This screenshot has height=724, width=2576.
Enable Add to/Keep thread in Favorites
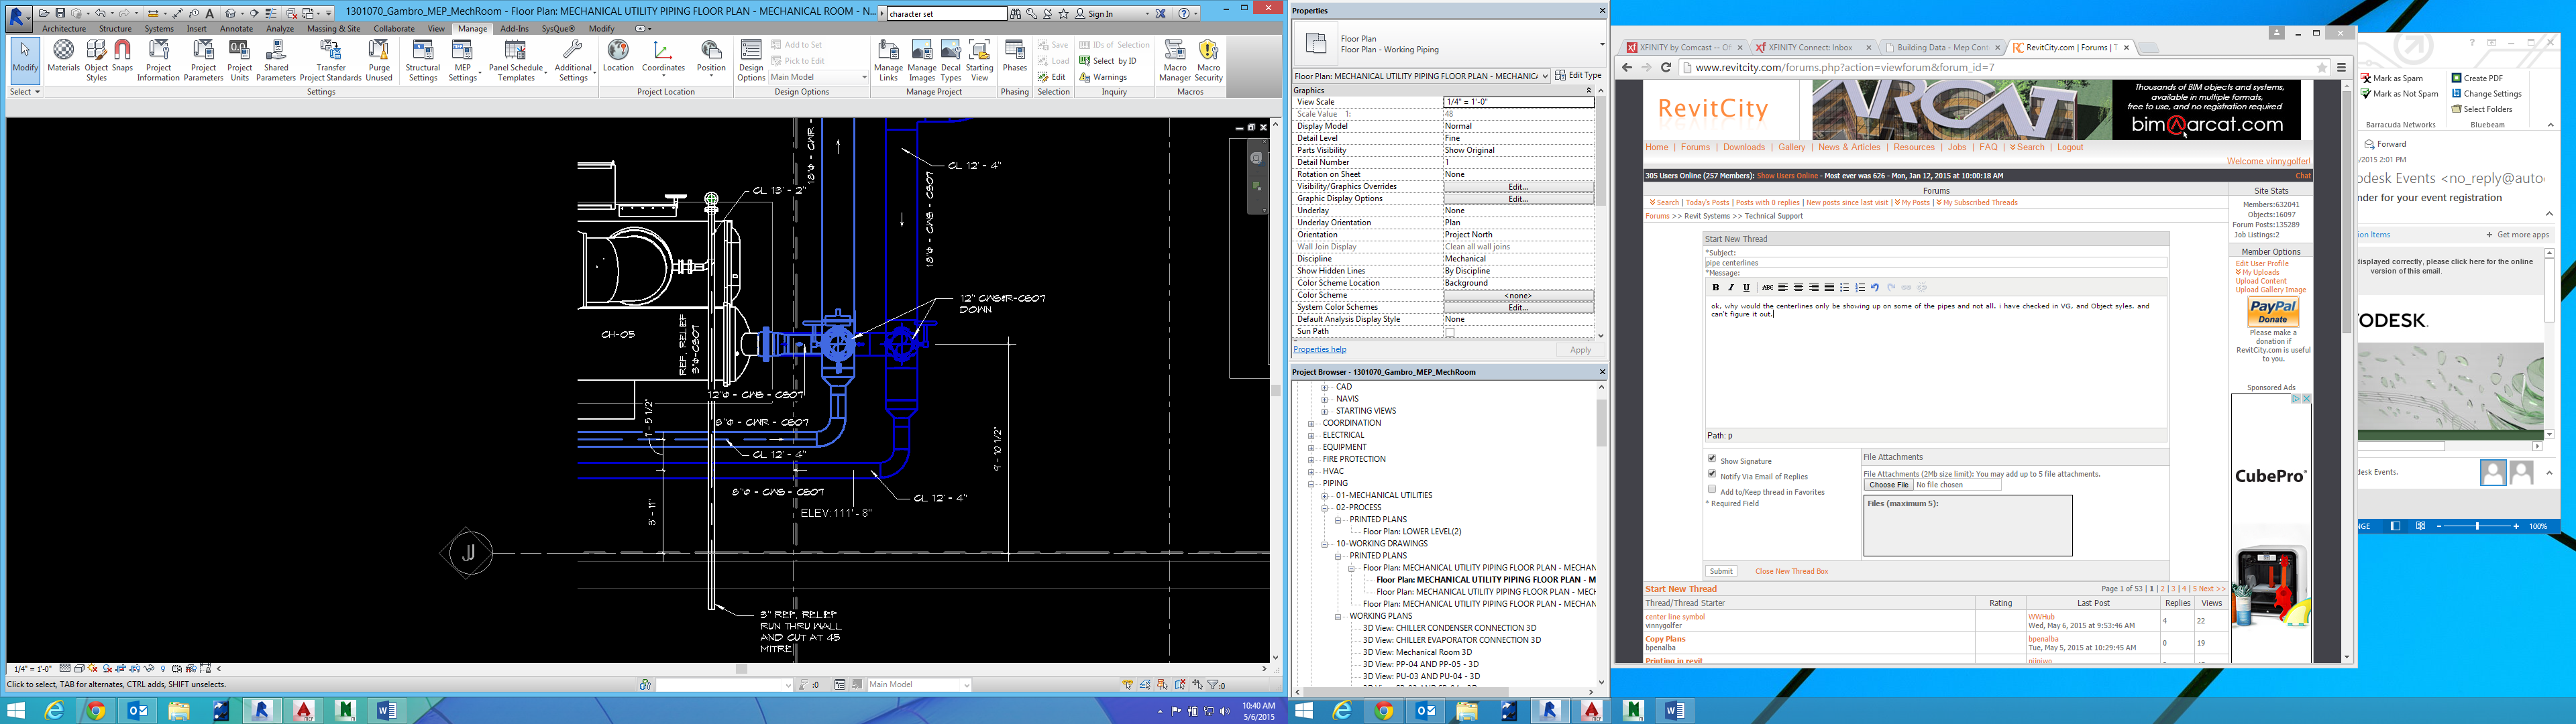(x=1712, y=490)
